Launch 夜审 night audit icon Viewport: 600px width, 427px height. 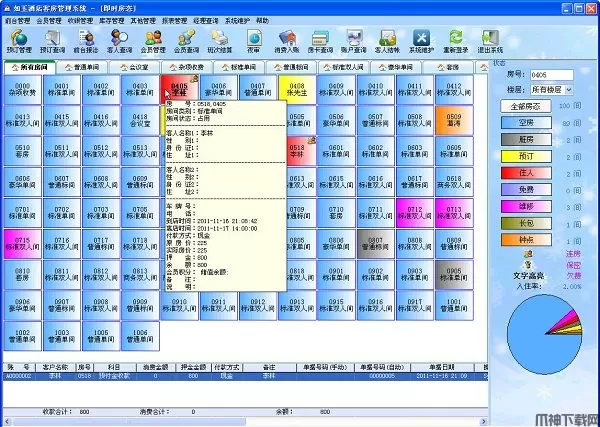tap(254, 41)
